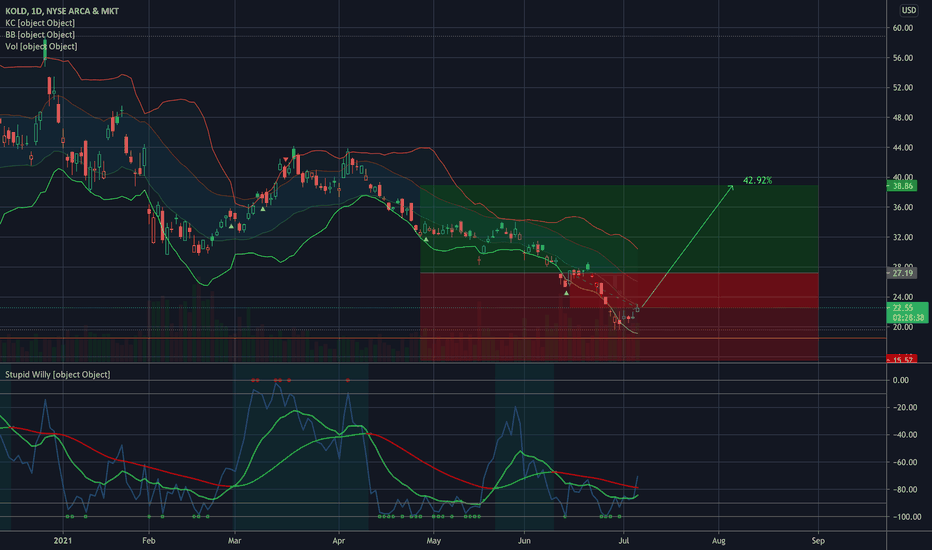This screenshot has width=932, height=550.
Task: Click the 36.00 price axis label
Action: click(902, 208)
